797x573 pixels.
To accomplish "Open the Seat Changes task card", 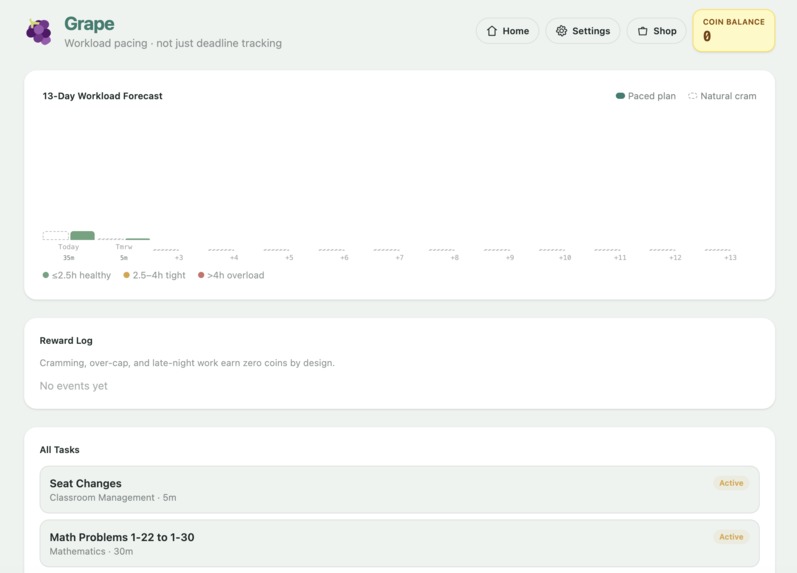I will tap(400, 490).
